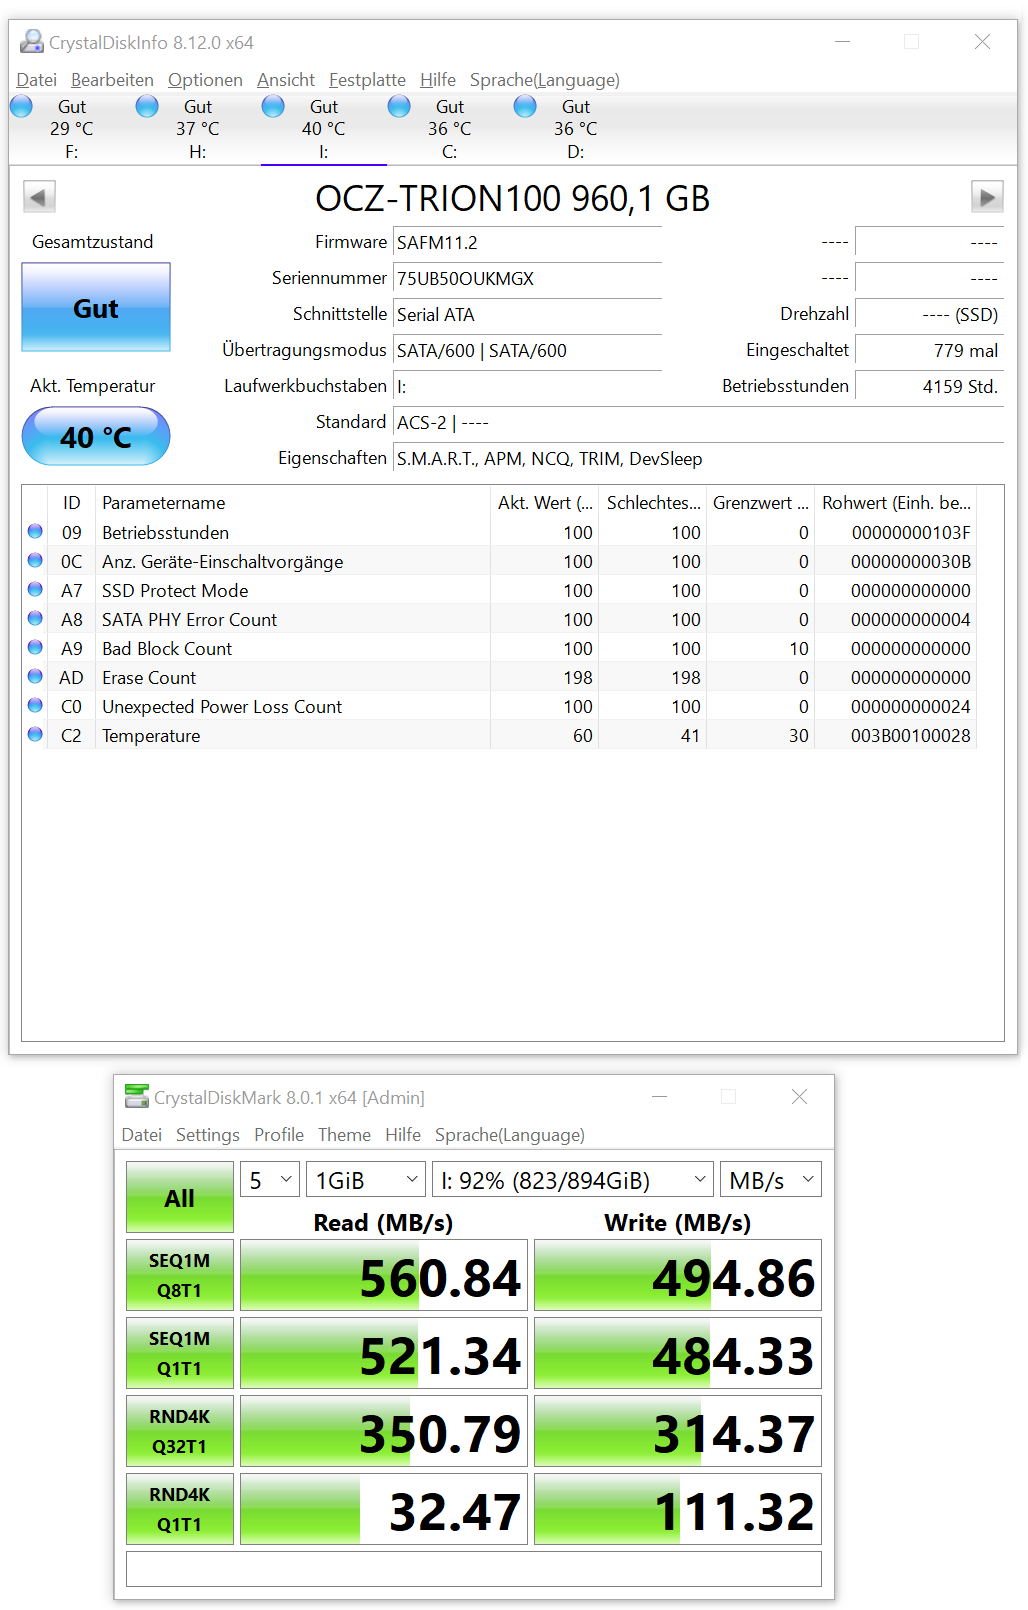Viewport: 1028px width, 1610px height.
Task: Select drive C: health status icon
Action: coord(399,106)
